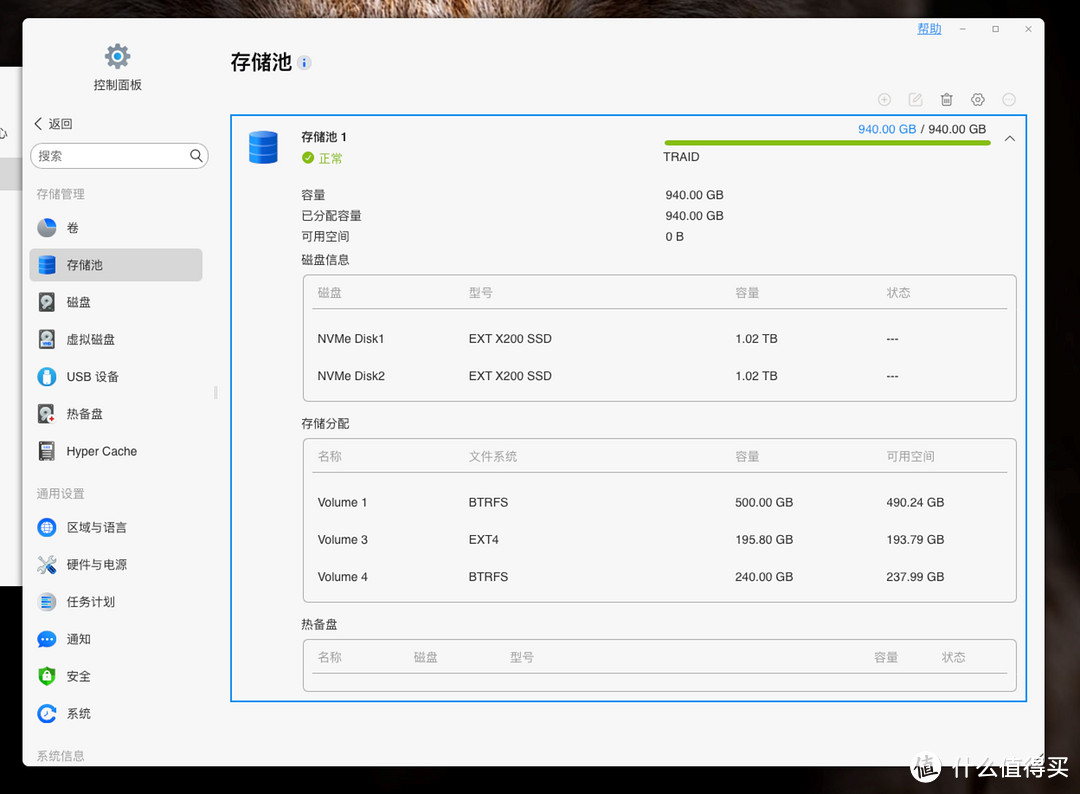Click the green capacity usage bar
This screenshot has height=794, width=1080.
(827, 142)
